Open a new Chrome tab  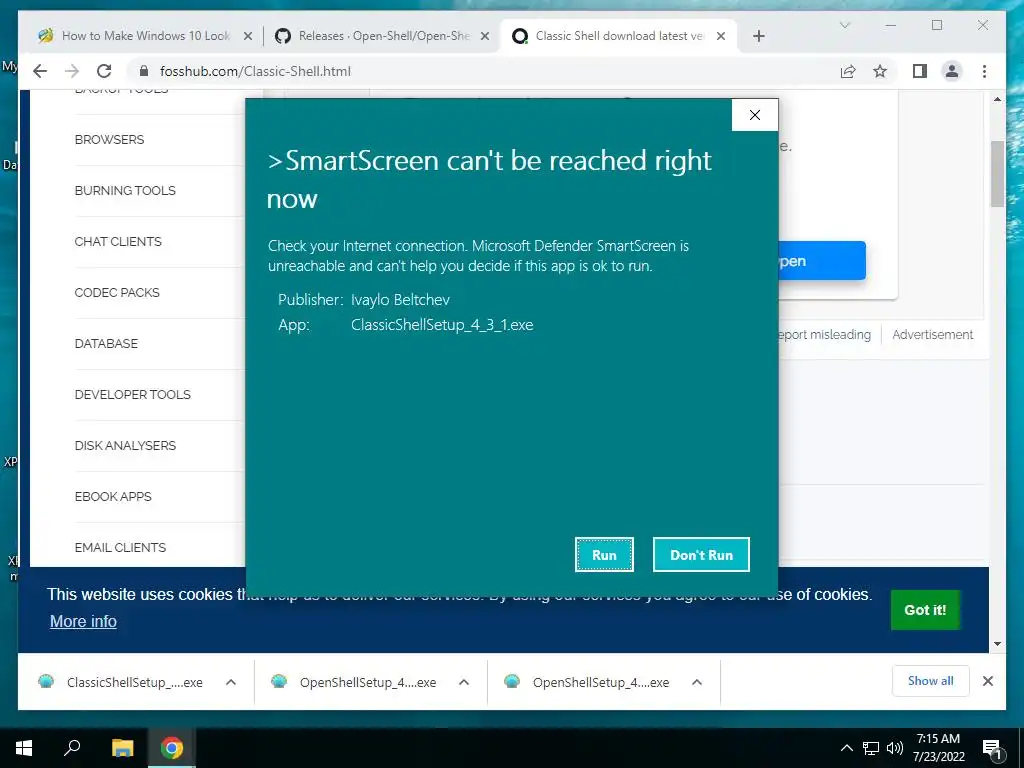coord(758,36)
